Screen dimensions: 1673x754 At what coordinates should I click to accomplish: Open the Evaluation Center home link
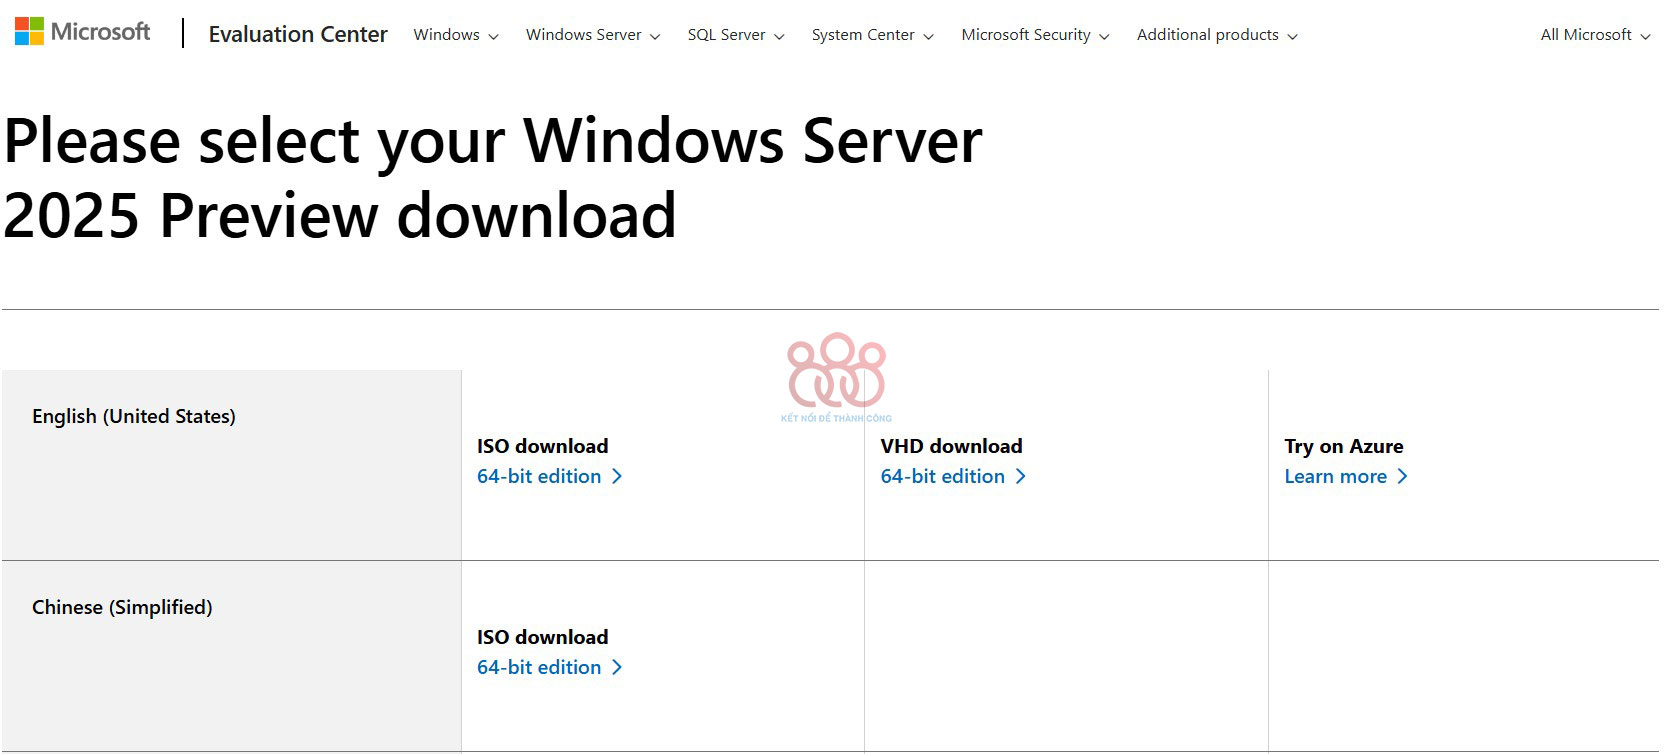297,34
